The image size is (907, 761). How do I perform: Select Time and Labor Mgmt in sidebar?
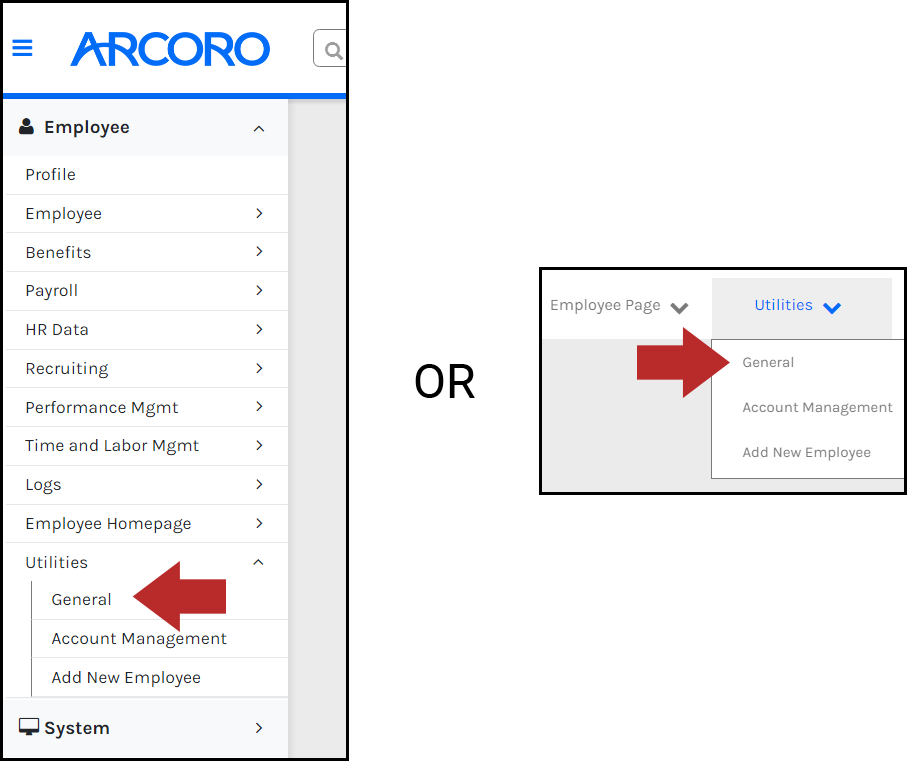[x=112, y=446]
